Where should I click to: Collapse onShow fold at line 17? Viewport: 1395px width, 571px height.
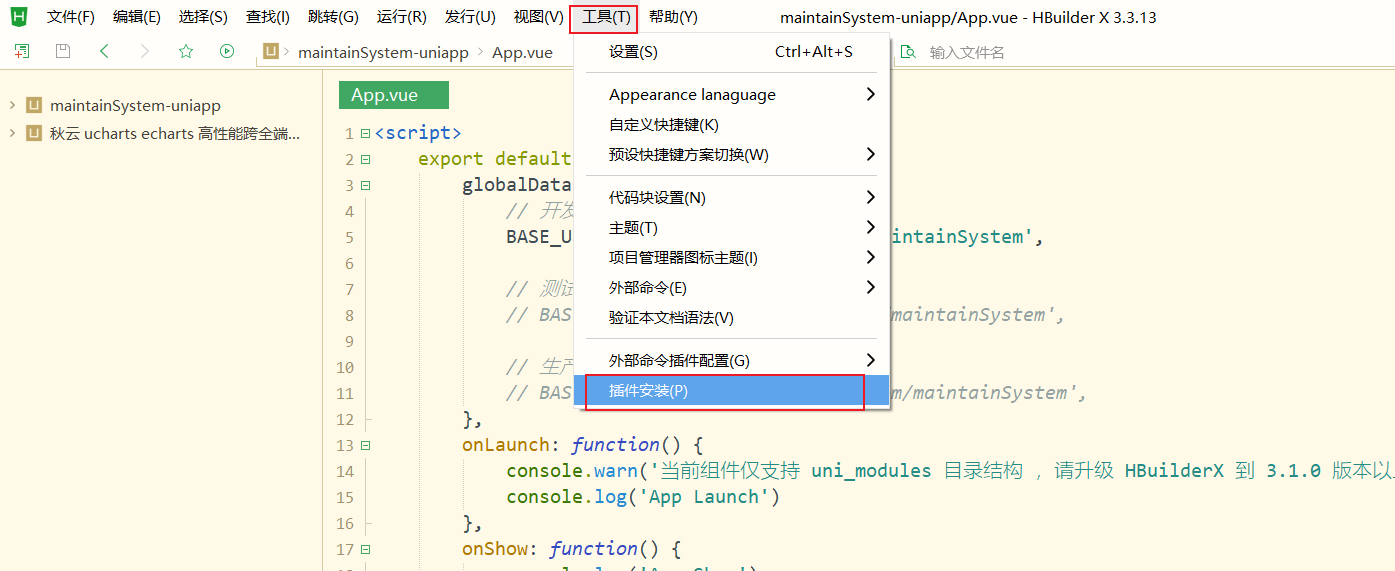[365, 549]
